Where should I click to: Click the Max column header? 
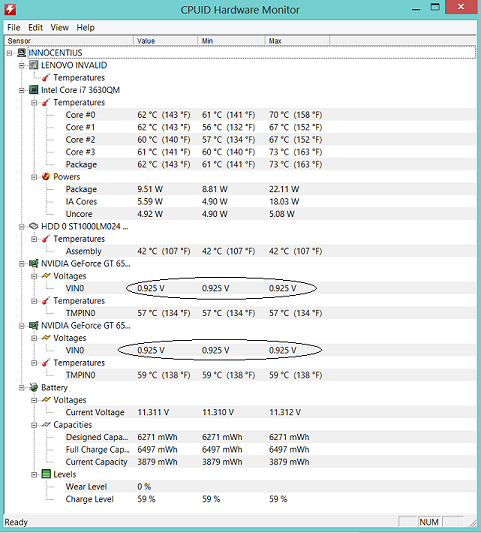[297, 41]
